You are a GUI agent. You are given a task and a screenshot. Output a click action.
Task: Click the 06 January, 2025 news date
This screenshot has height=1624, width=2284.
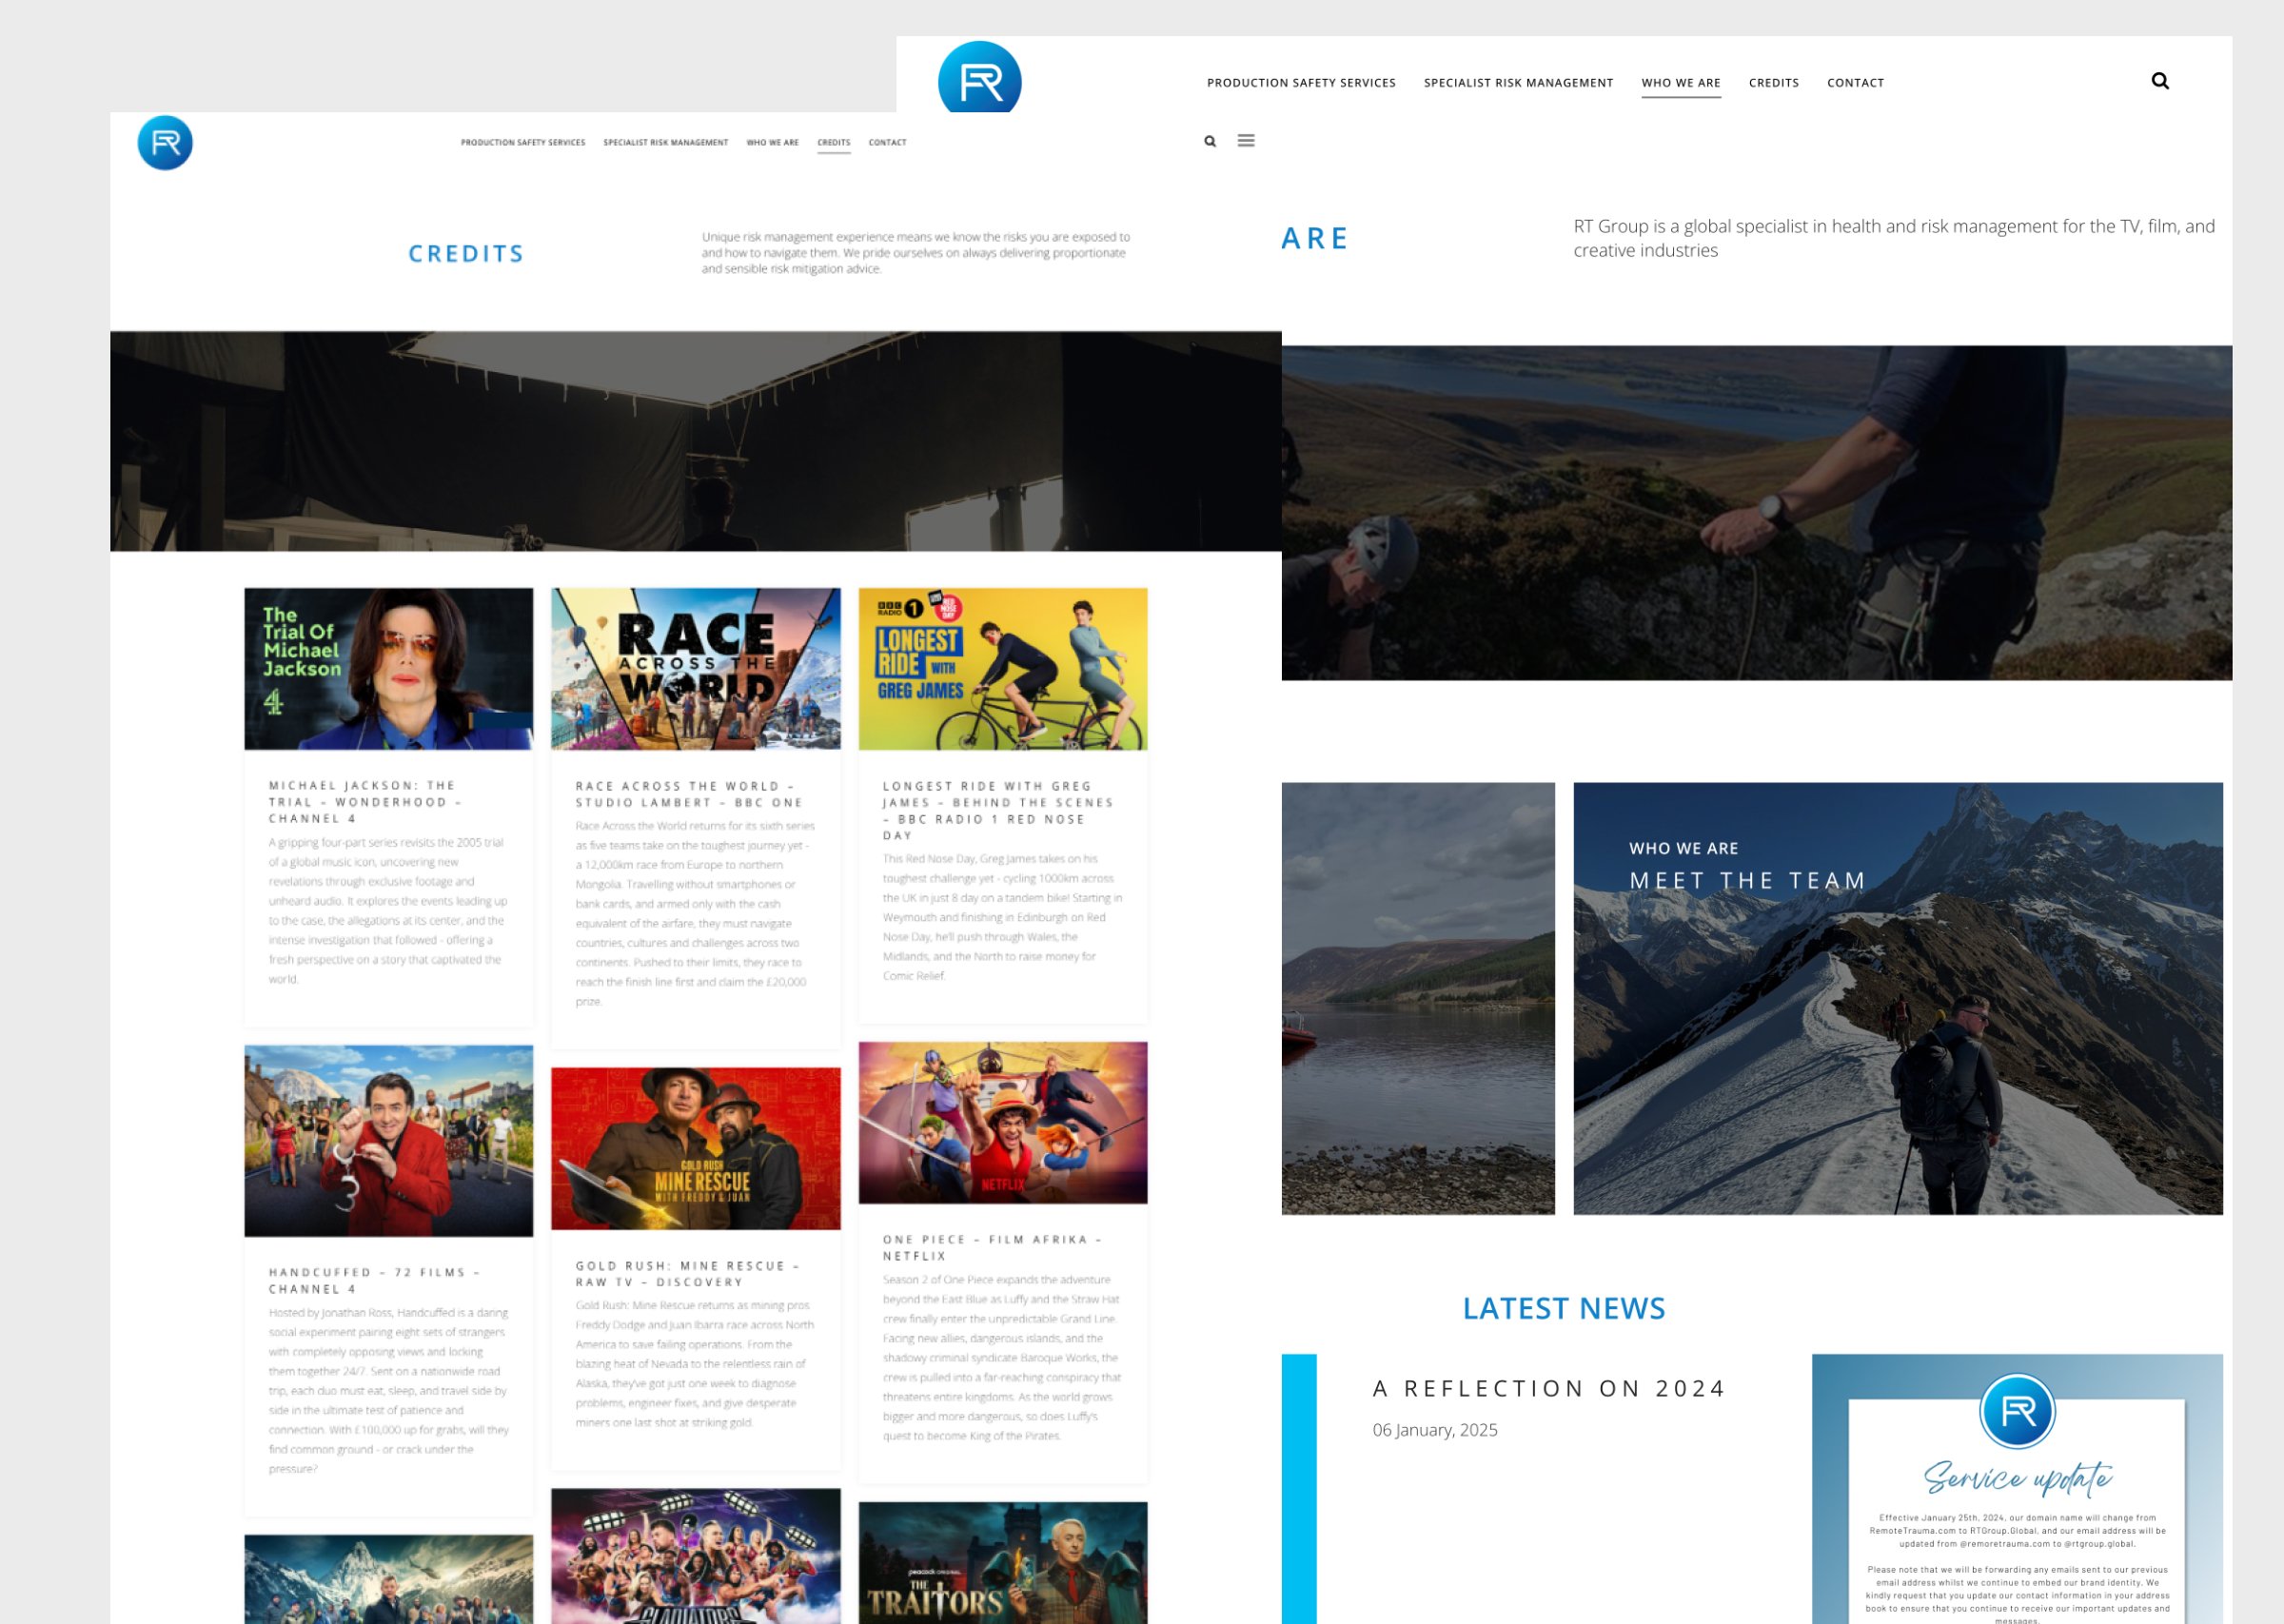(1435, 1430)
